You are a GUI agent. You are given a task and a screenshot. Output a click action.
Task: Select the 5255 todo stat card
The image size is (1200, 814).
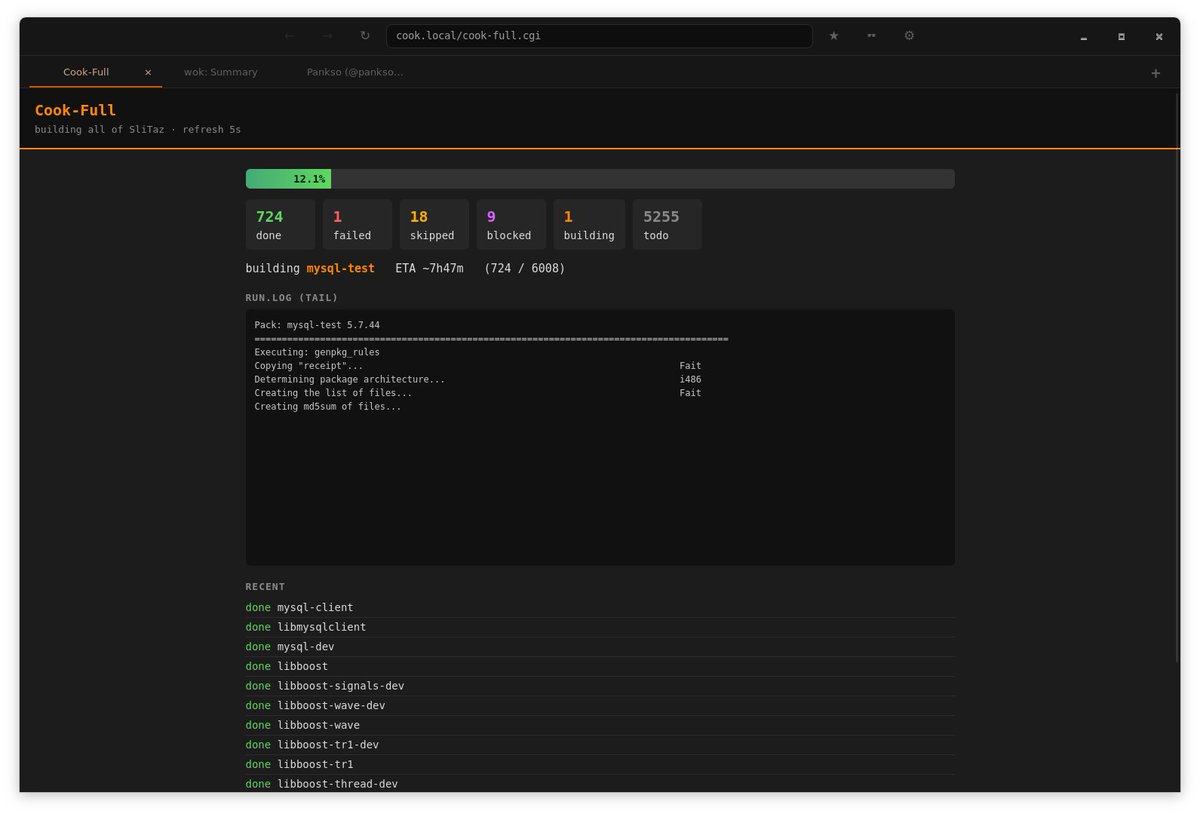(667, 224)
